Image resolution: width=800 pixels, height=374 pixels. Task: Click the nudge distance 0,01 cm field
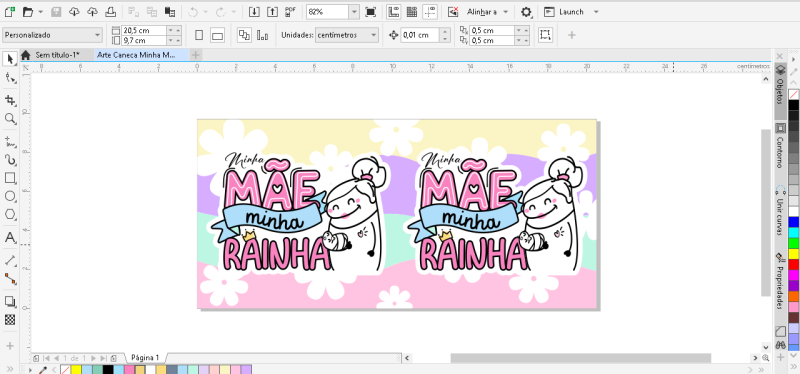[420, 35]
